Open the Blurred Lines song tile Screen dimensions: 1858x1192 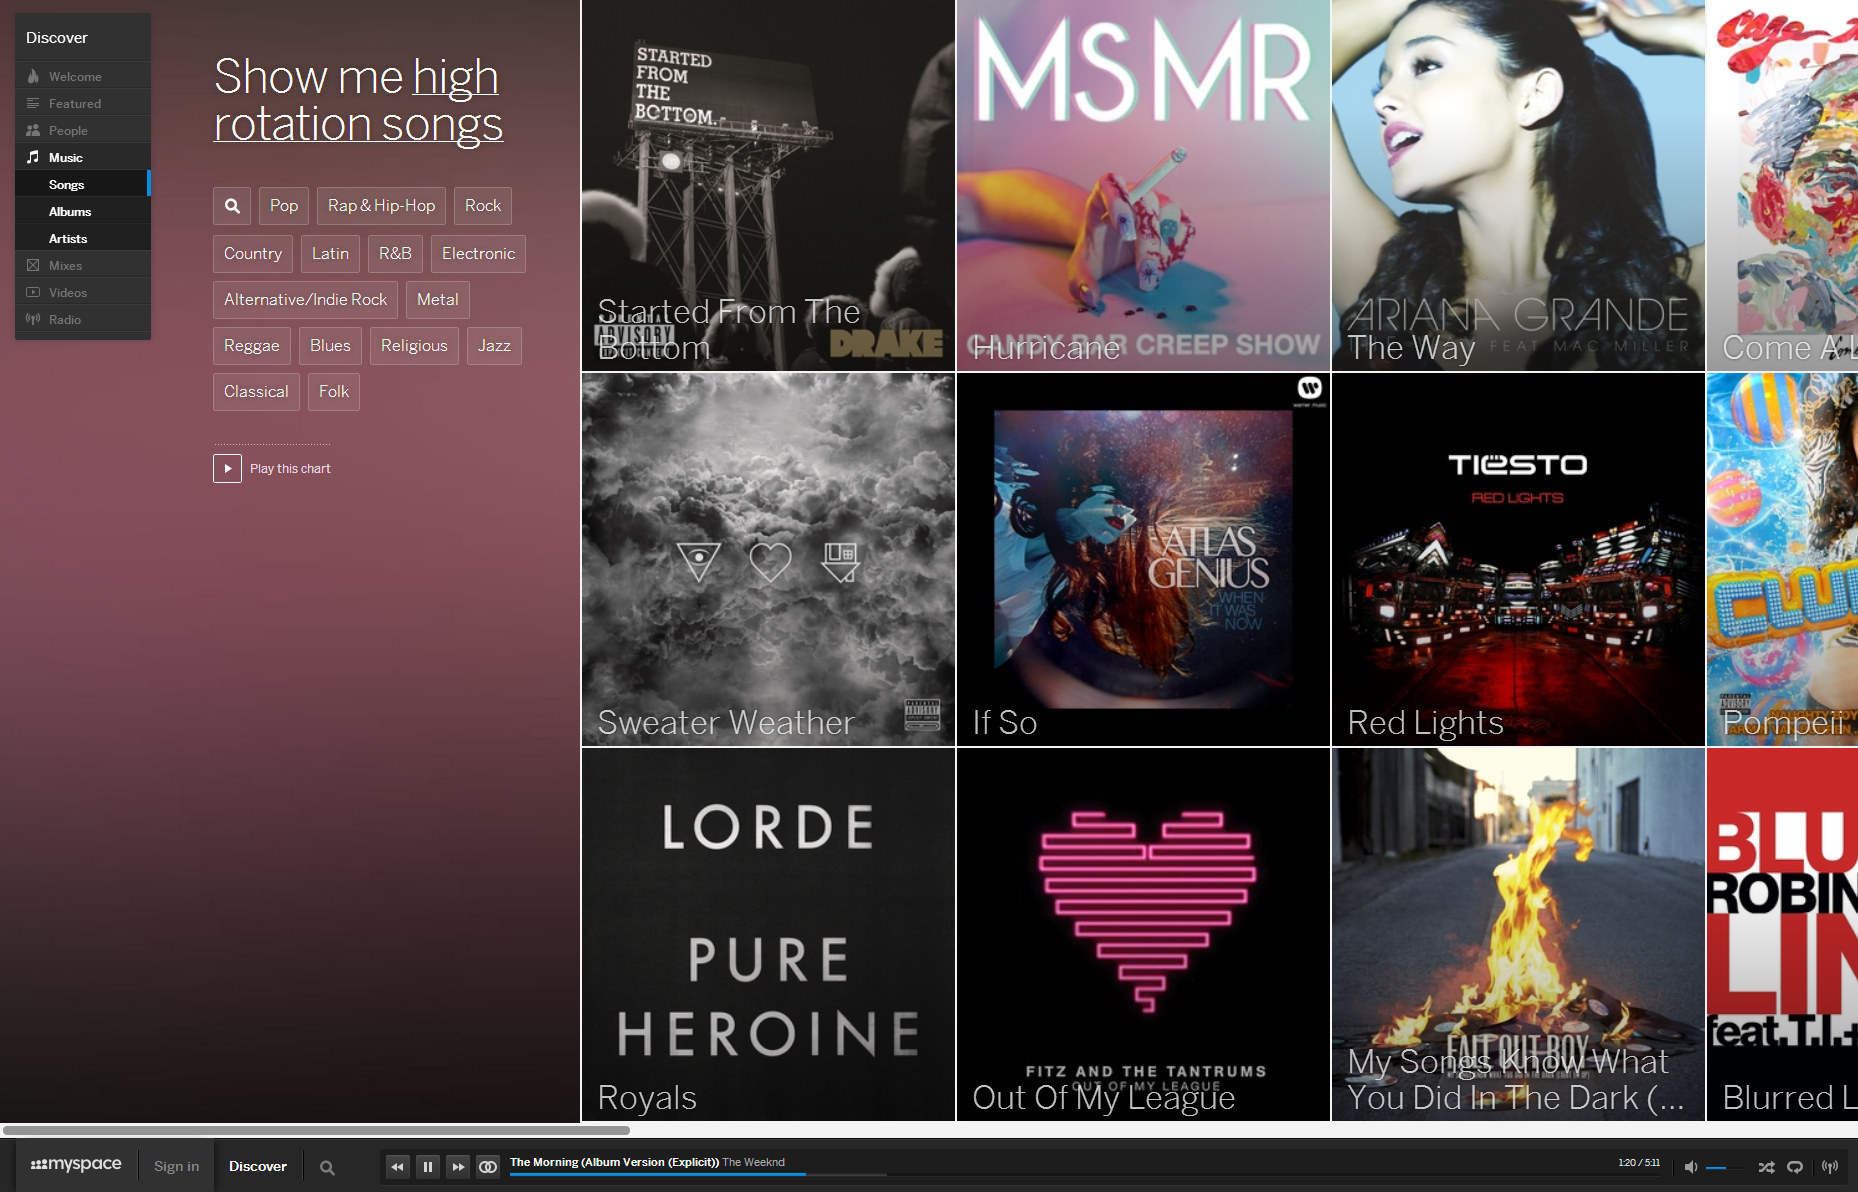click(1782, 935)
